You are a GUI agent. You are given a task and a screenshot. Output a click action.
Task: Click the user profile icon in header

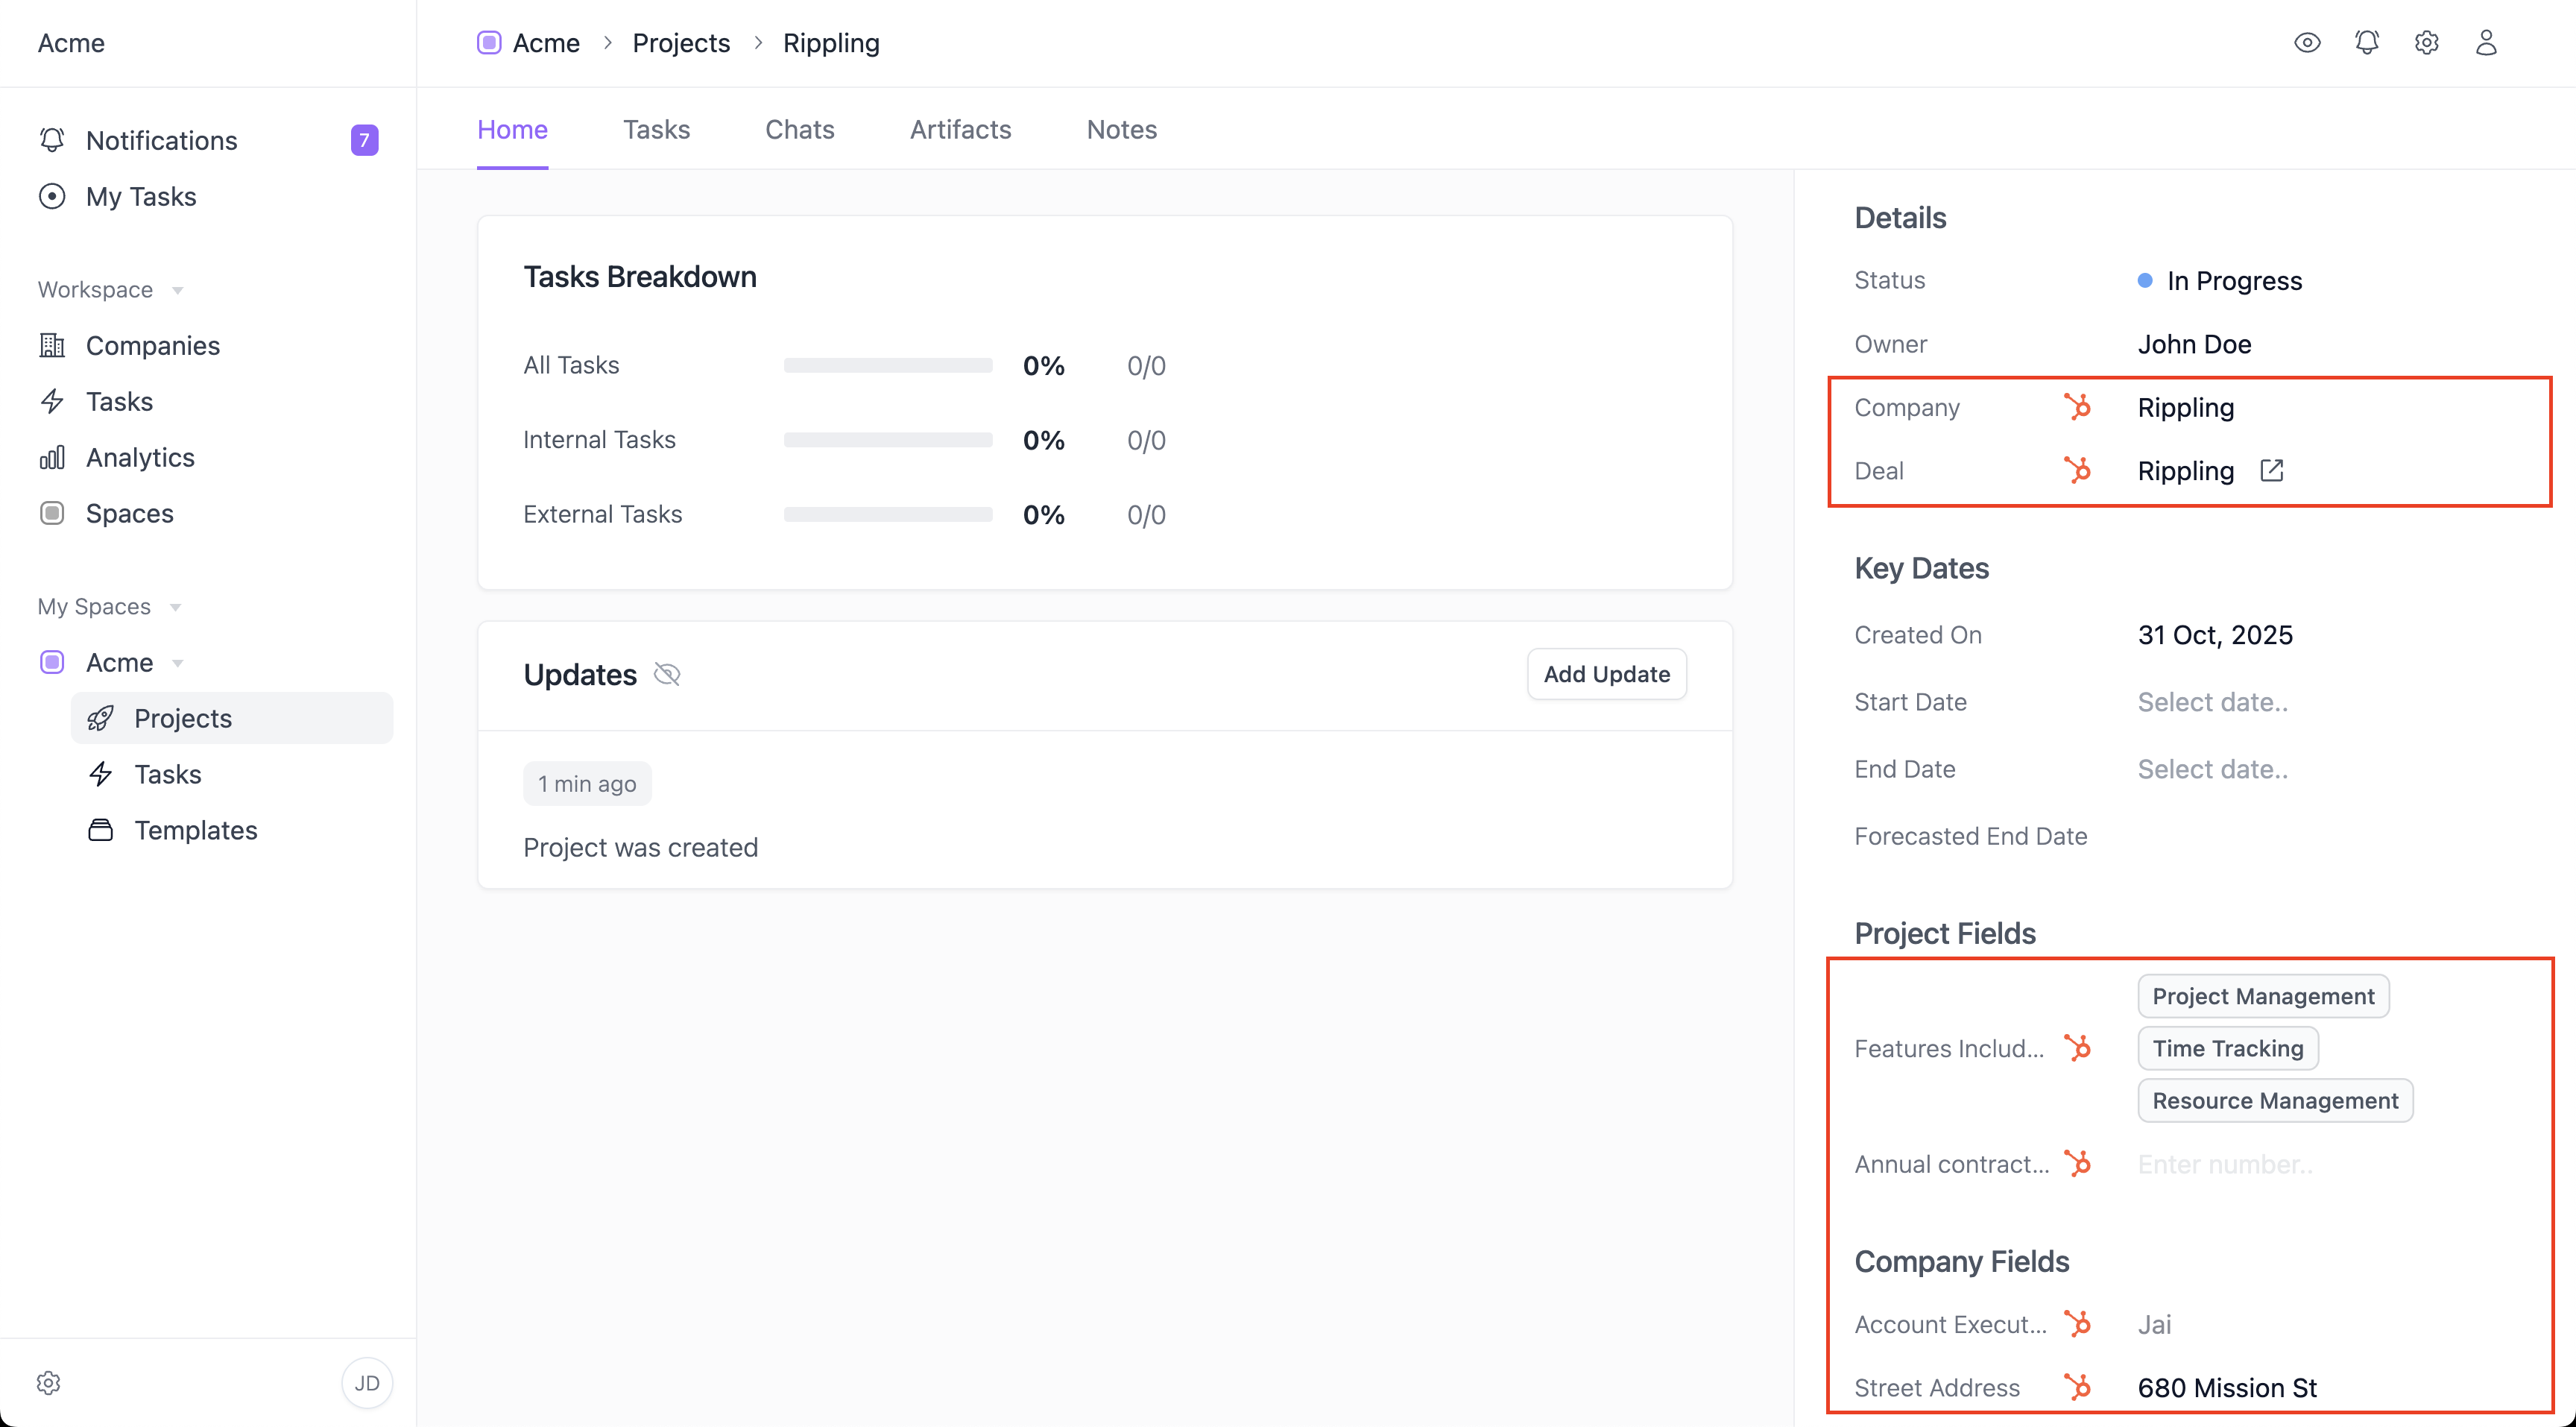coord(2486,42)
